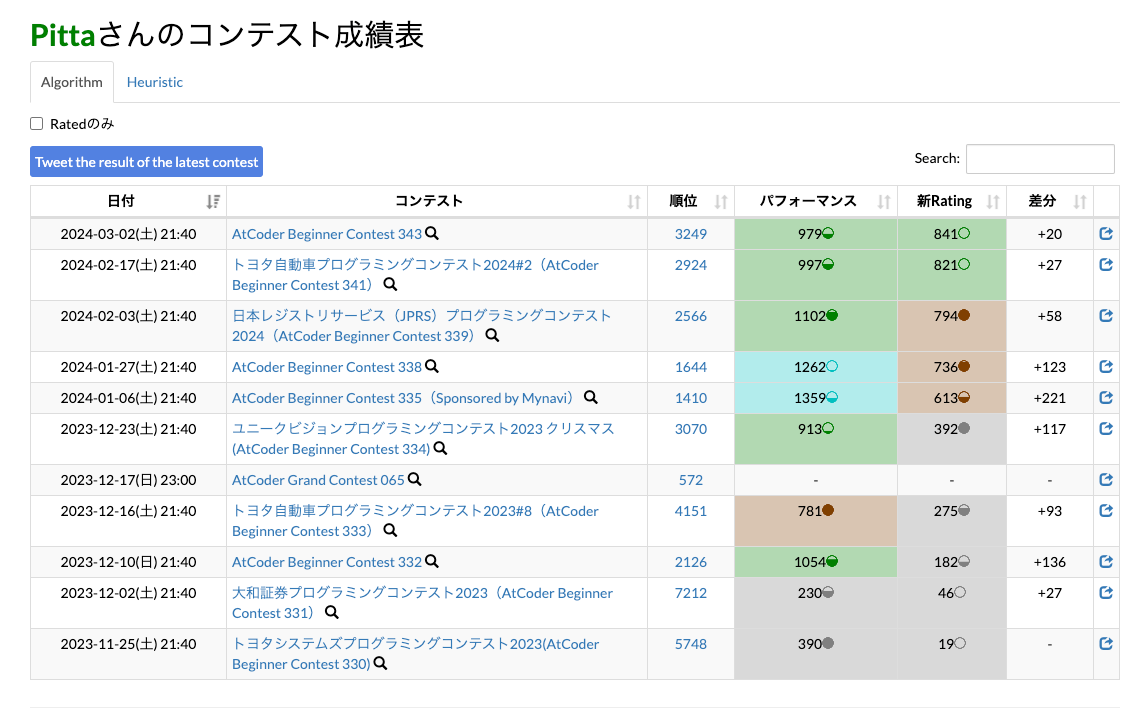This screenshot has height=714, width=1143.
Task: Click performance value 1262 cell
Action: click(x=816, y=367)
